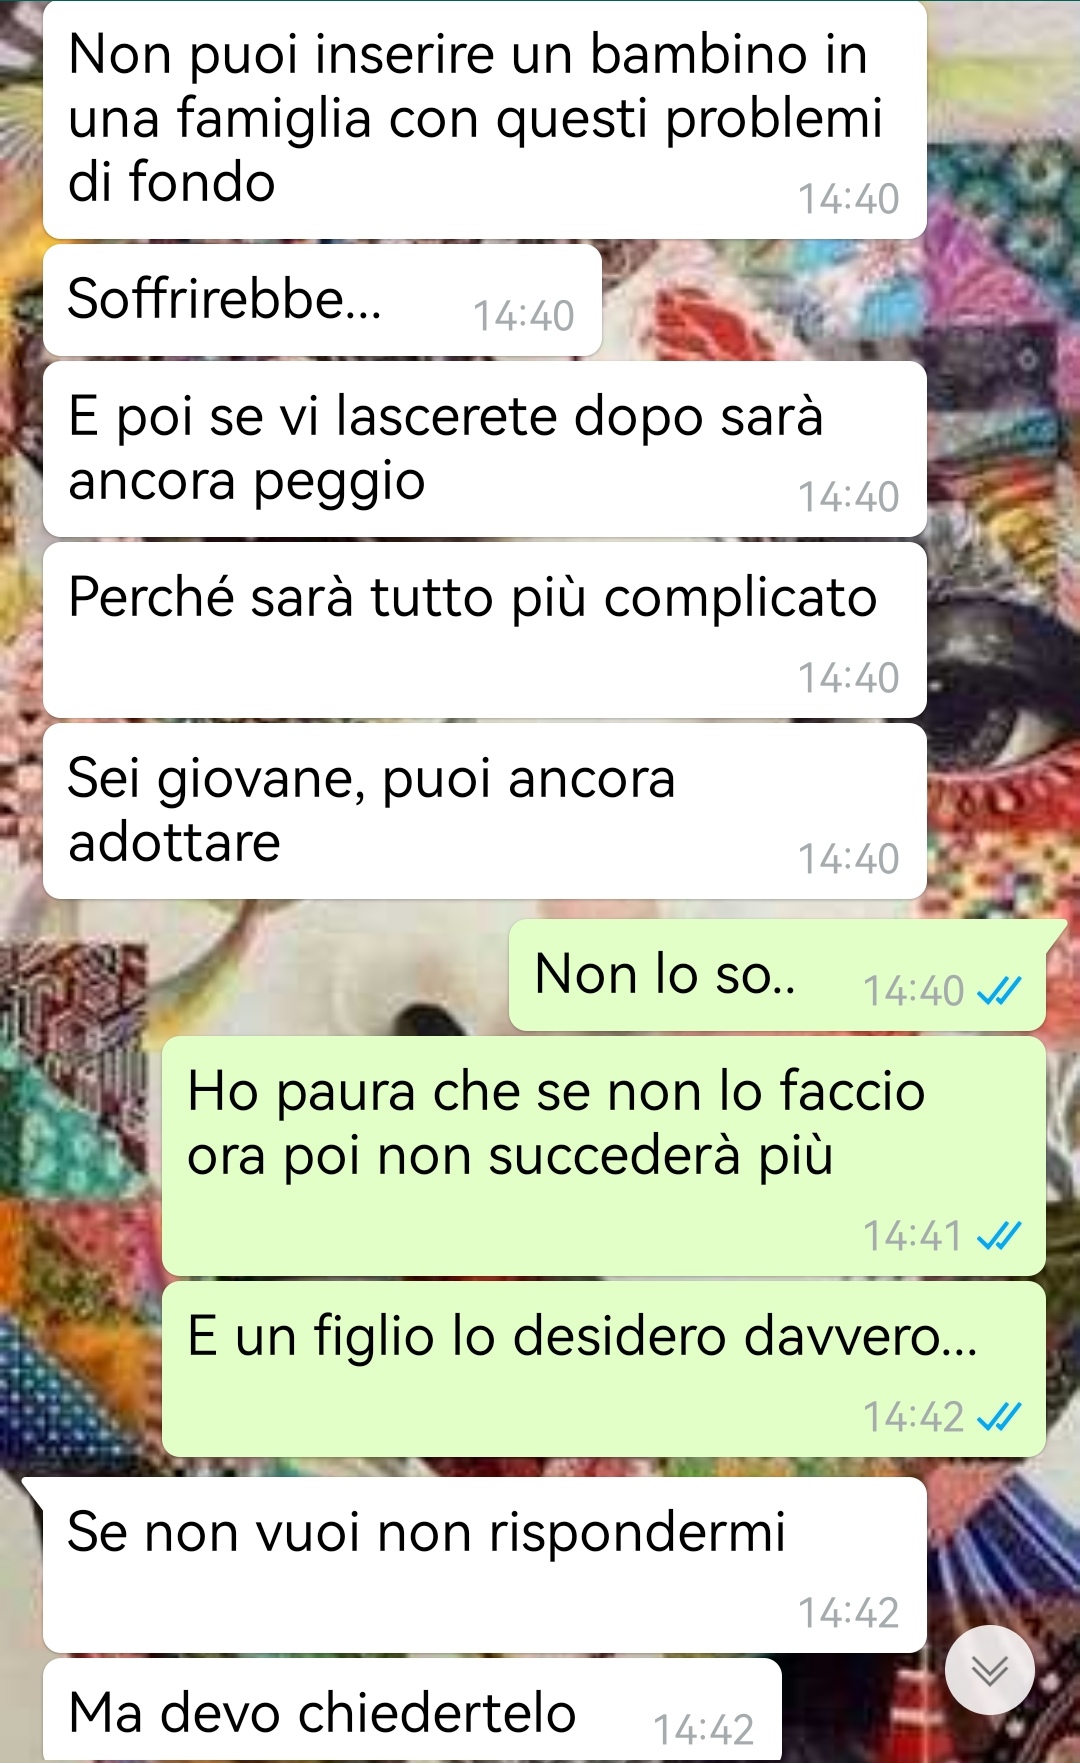The image size is (1080, 1763).
Task: Select message "Ho paura che se non lo faccio"
Action: [604, 1156]
